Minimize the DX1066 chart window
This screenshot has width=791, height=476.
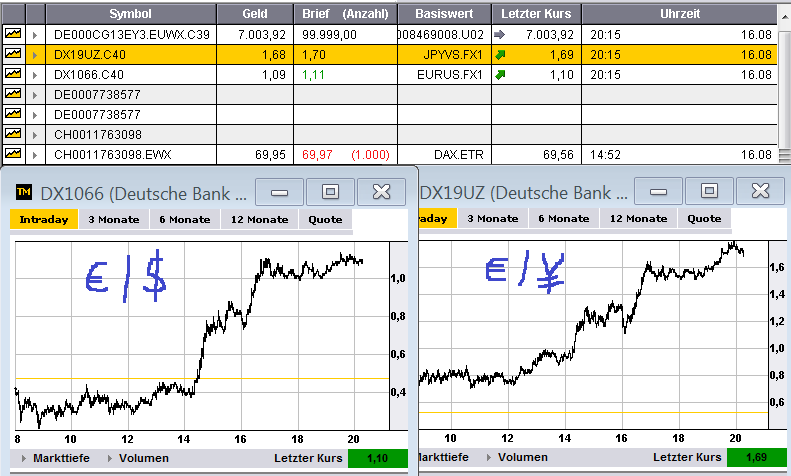(279, 192)
